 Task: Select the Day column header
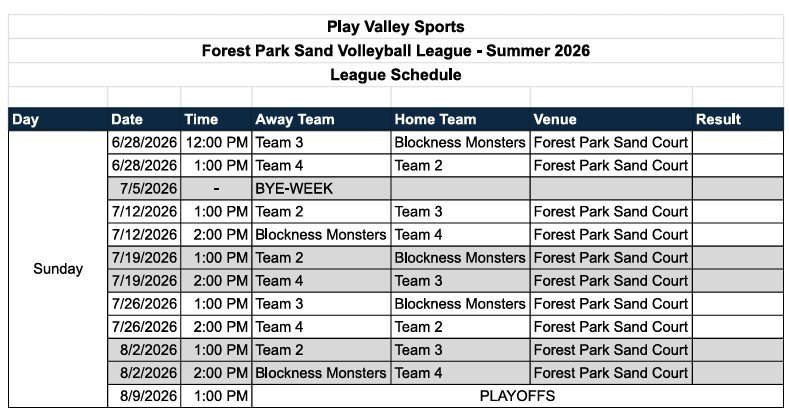(x=58, y=119)
